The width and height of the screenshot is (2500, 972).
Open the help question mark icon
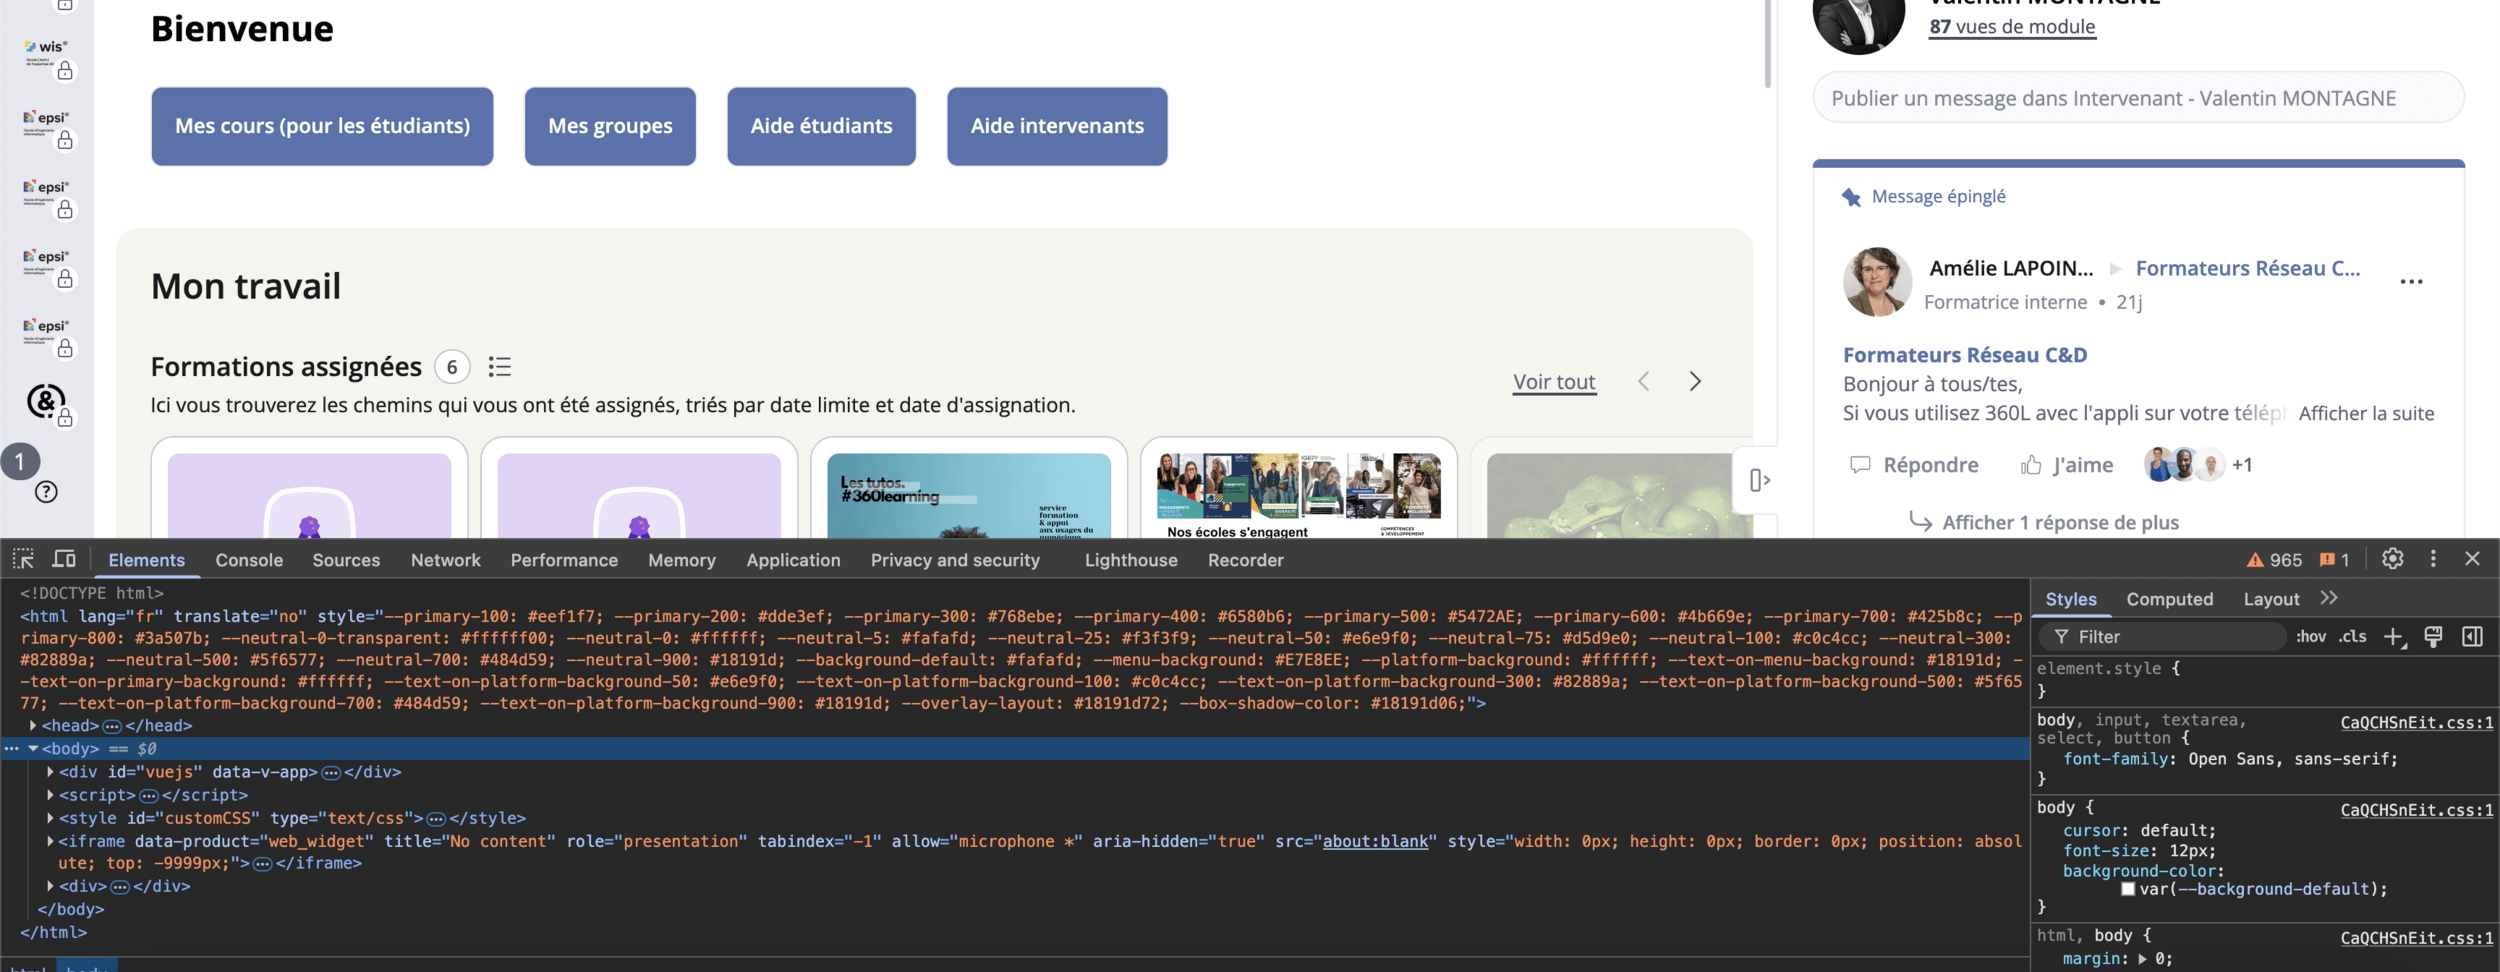pyautogui.click(x=46, y=492)
